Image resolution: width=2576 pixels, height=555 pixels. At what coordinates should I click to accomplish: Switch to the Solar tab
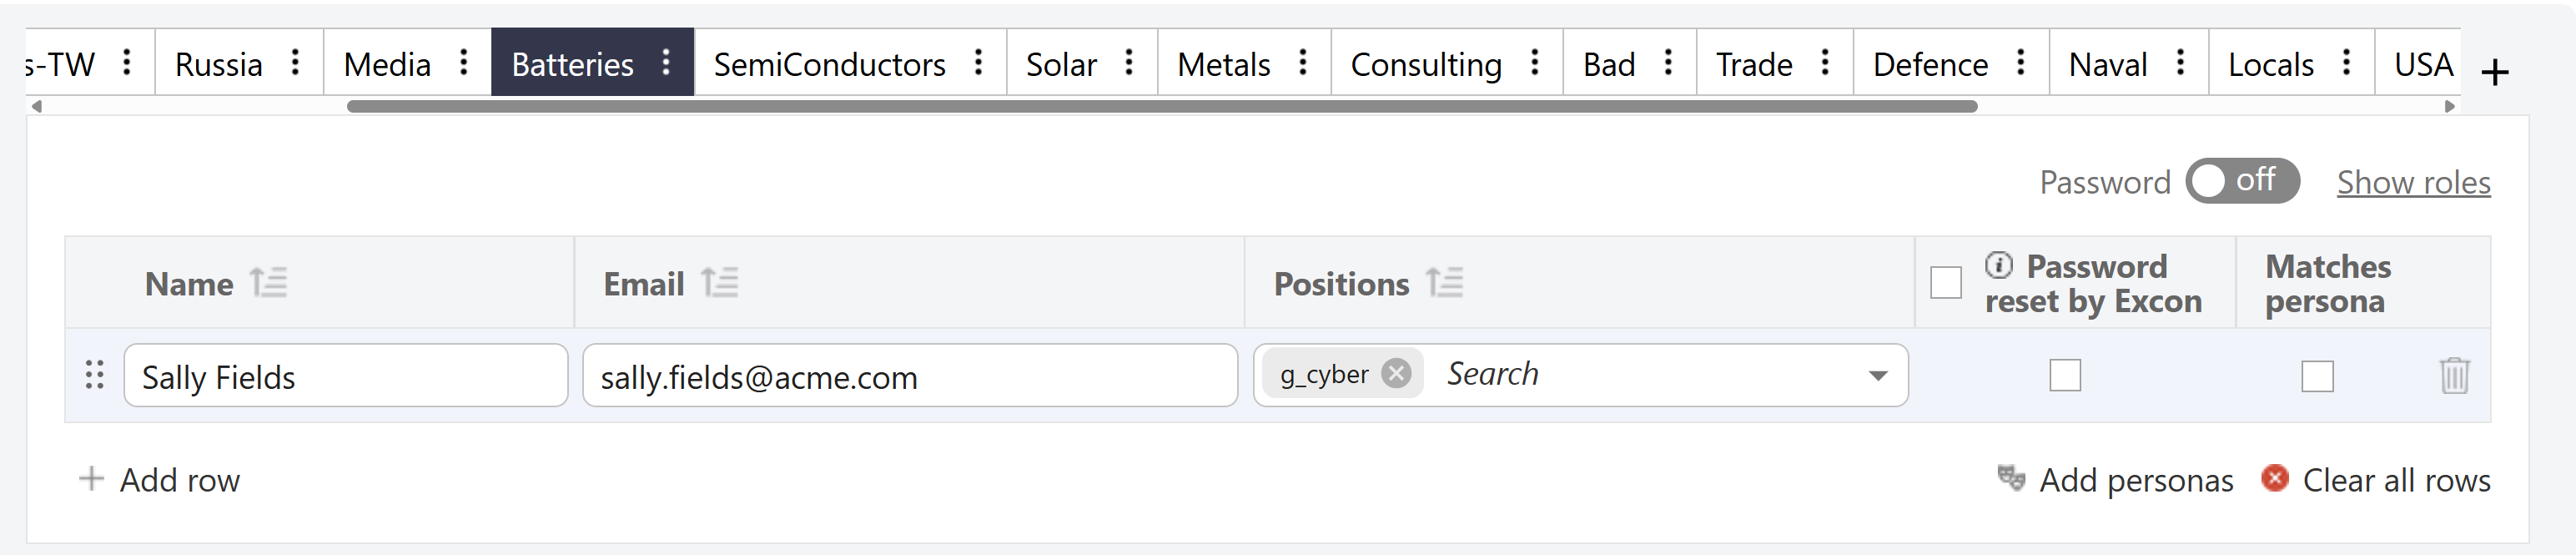[1061, 64]
